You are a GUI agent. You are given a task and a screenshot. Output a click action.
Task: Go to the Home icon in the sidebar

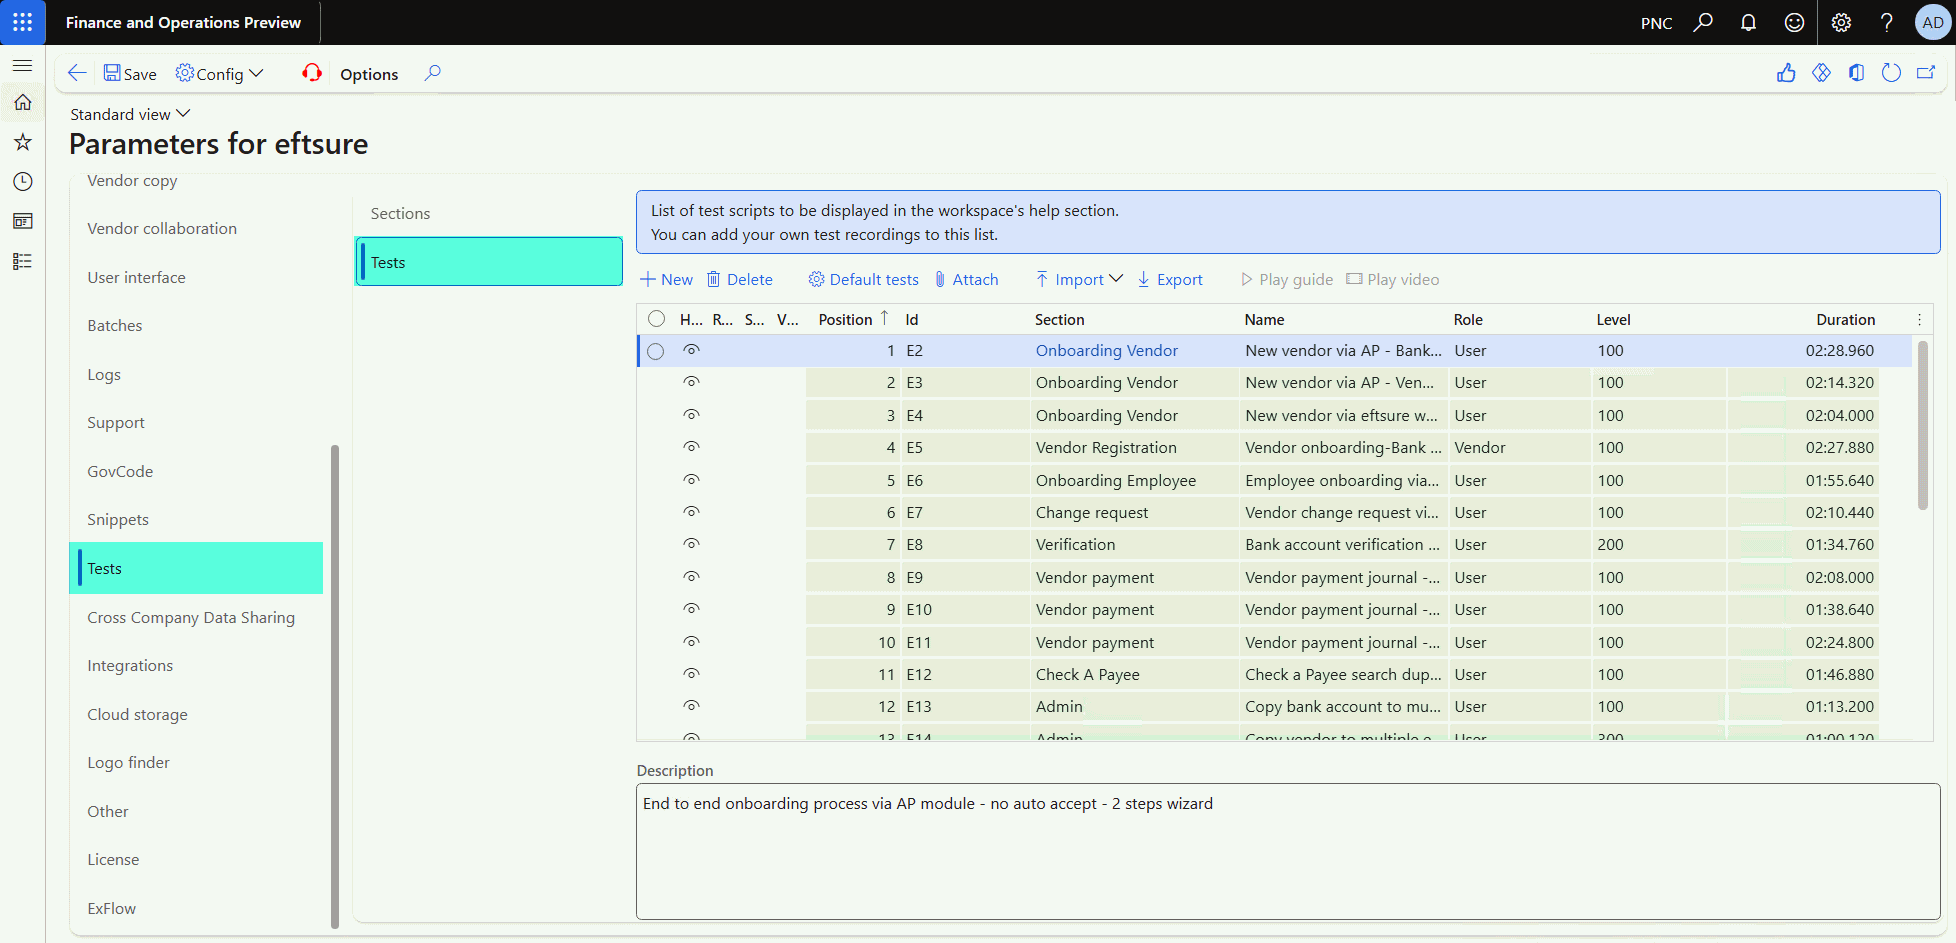(x=22, y=102)
